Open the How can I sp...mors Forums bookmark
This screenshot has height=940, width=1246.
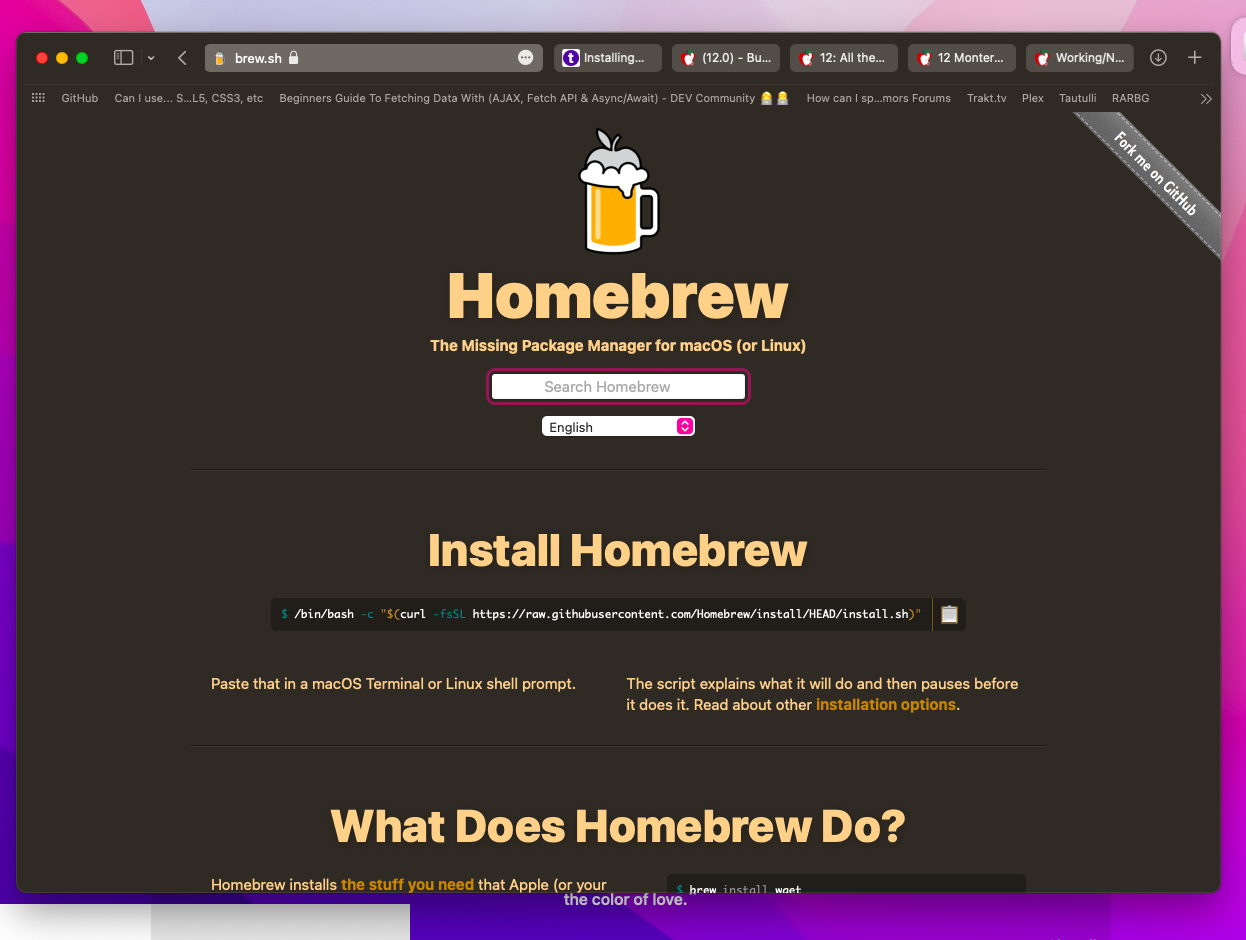(x=879, y=98)
